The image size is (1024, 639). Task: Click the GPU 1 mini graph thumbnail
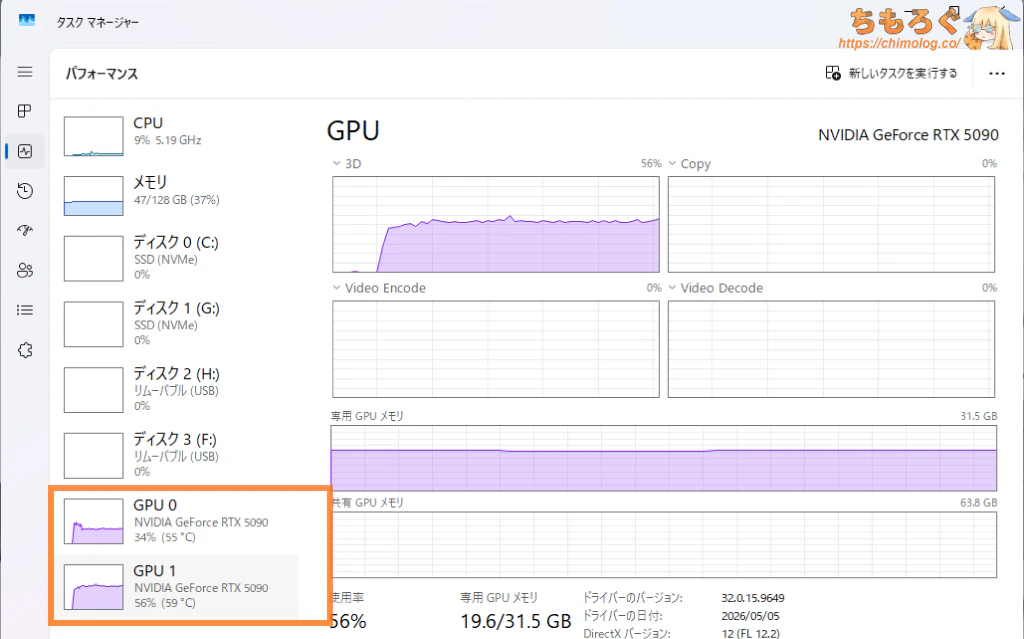point(93,587)
